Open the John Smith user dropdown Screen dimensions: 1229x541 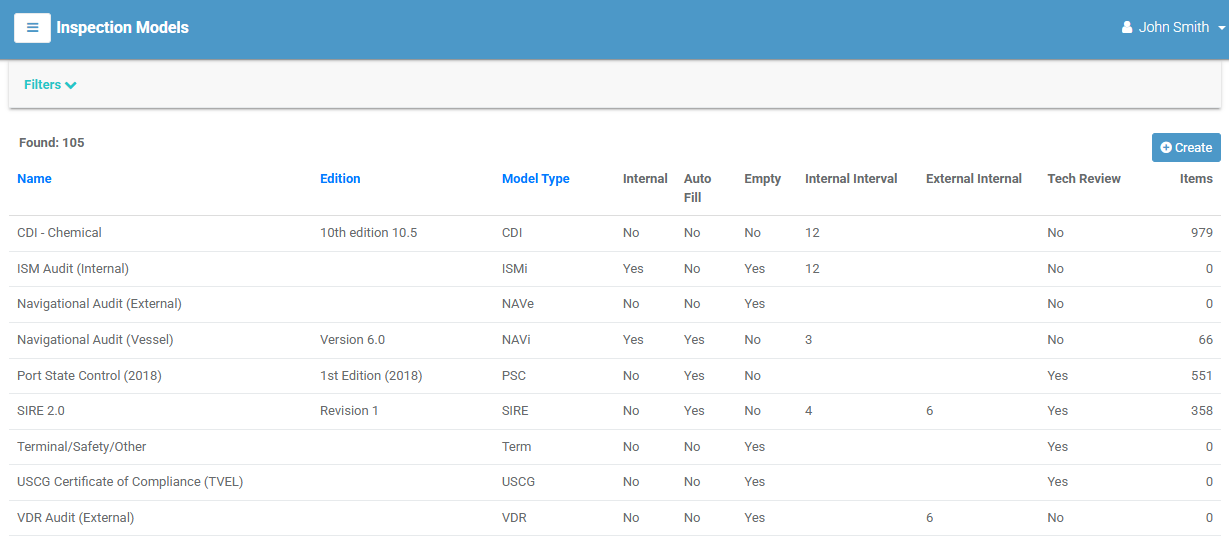coord(1173,28)
